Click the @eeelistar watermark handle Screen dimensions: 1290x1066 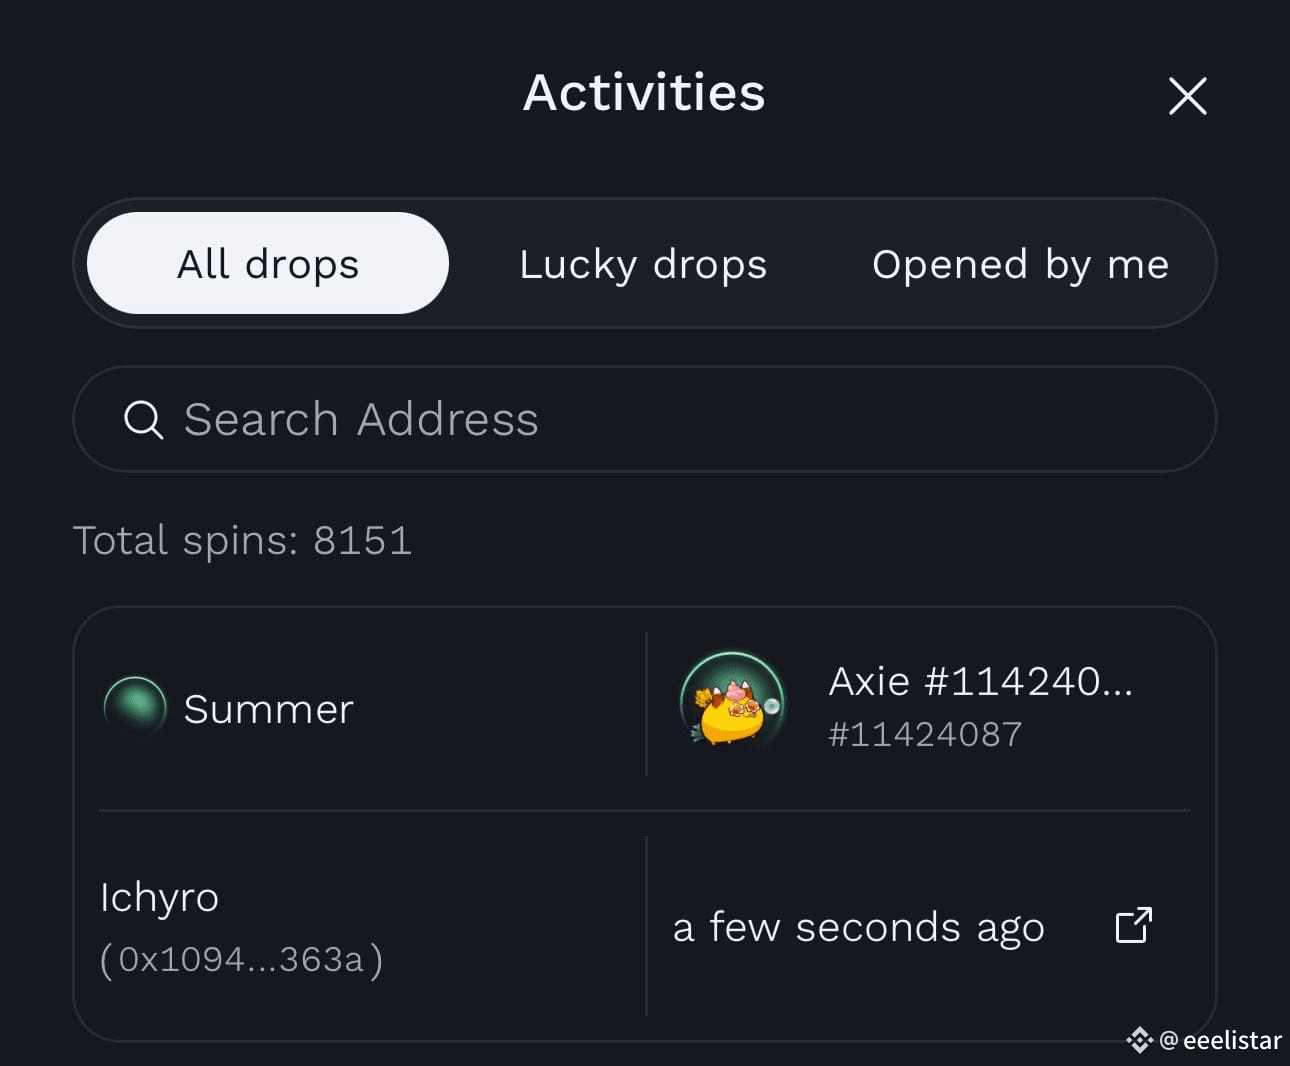(x=1220, y=1040)
